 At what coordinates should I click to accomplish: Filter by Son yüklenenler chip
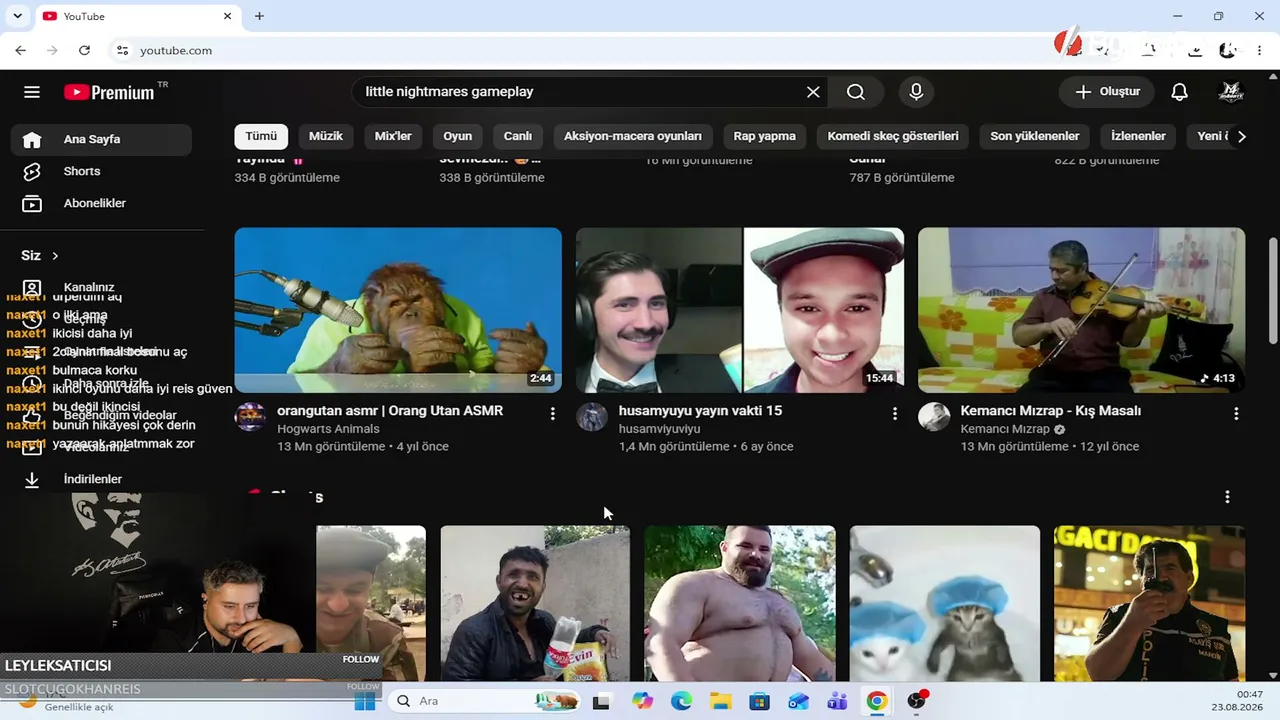pyautogui.click(x=1035, y=136)
